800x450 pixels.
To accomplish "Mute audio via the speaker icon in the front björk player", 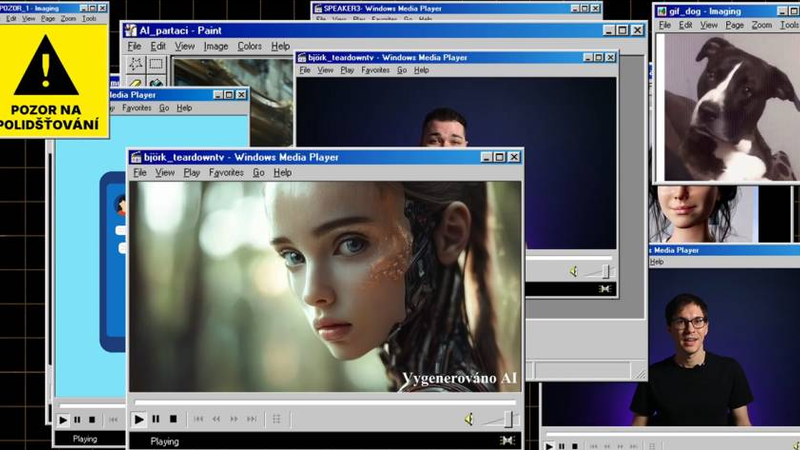I will (469, 419).
